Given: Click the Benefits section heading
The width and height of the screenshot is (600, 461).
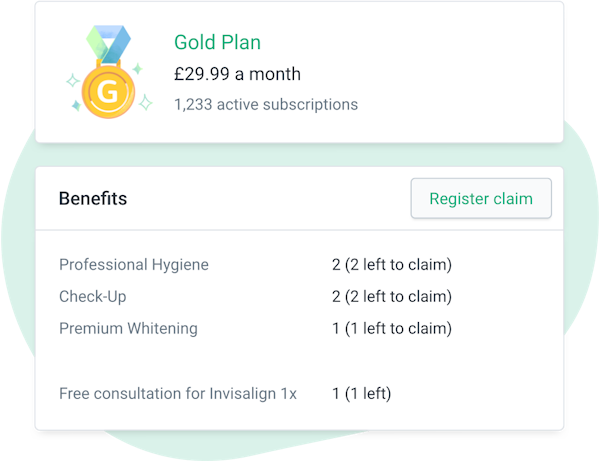Looking at the screenshot, I should coord(93,198).
